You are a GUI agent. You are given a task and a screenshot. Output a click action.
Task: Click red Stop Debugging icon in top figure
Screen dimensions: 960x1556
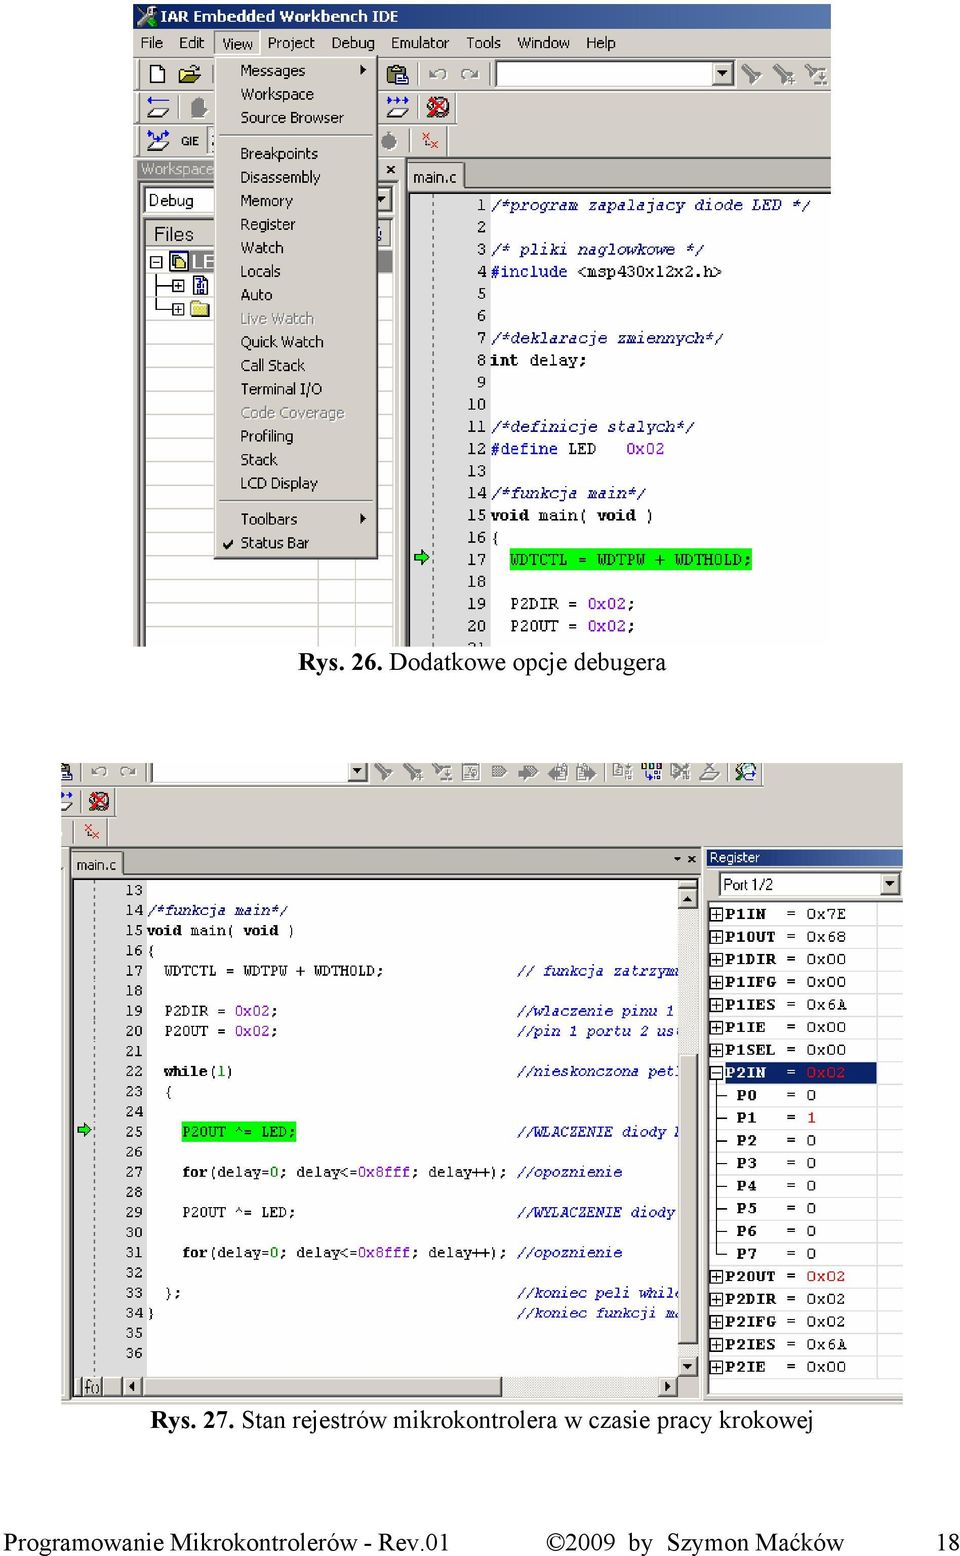pos(437,106)
